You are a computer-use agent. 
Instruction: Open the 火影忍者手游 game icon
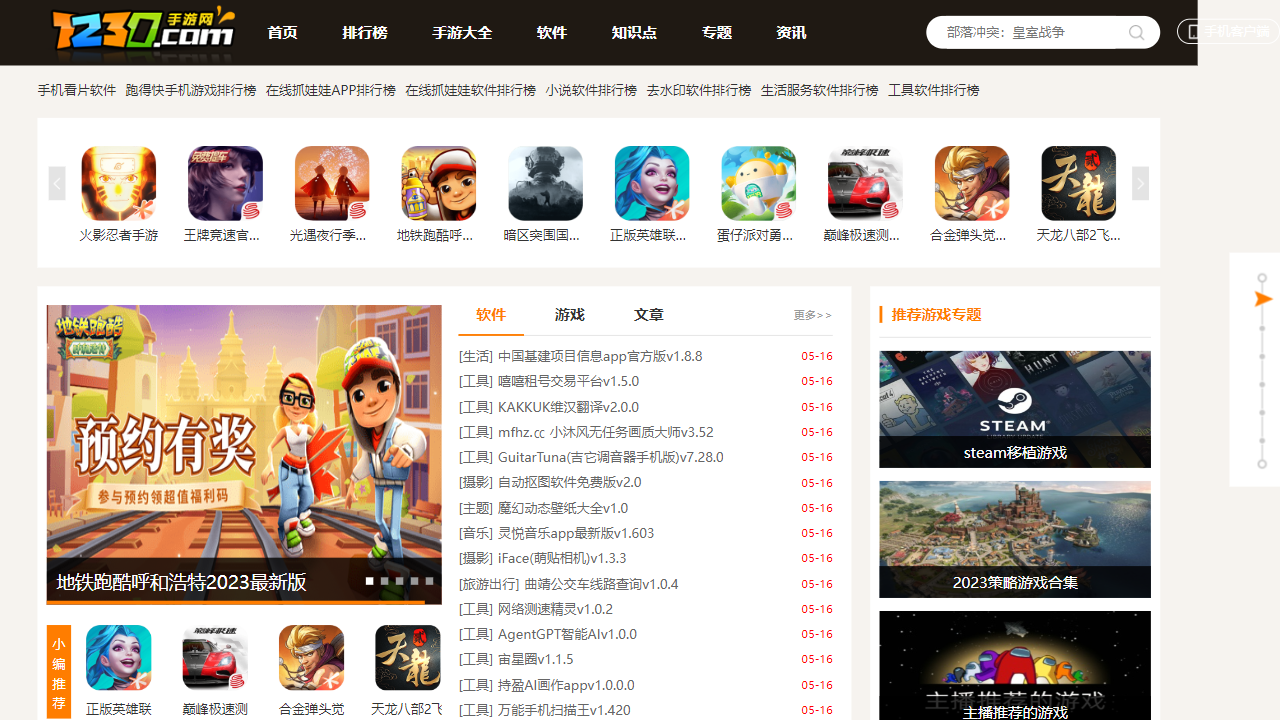119,184
